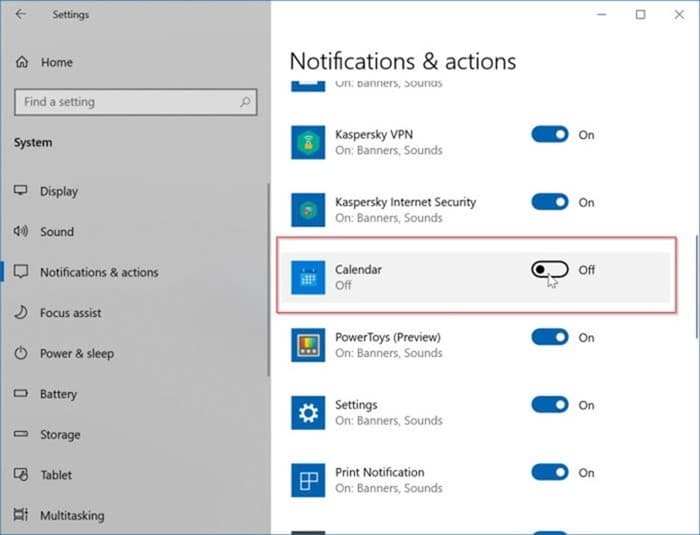The image size is (700, 535).
Task: Click the Home label
Action: click(57, 63)
